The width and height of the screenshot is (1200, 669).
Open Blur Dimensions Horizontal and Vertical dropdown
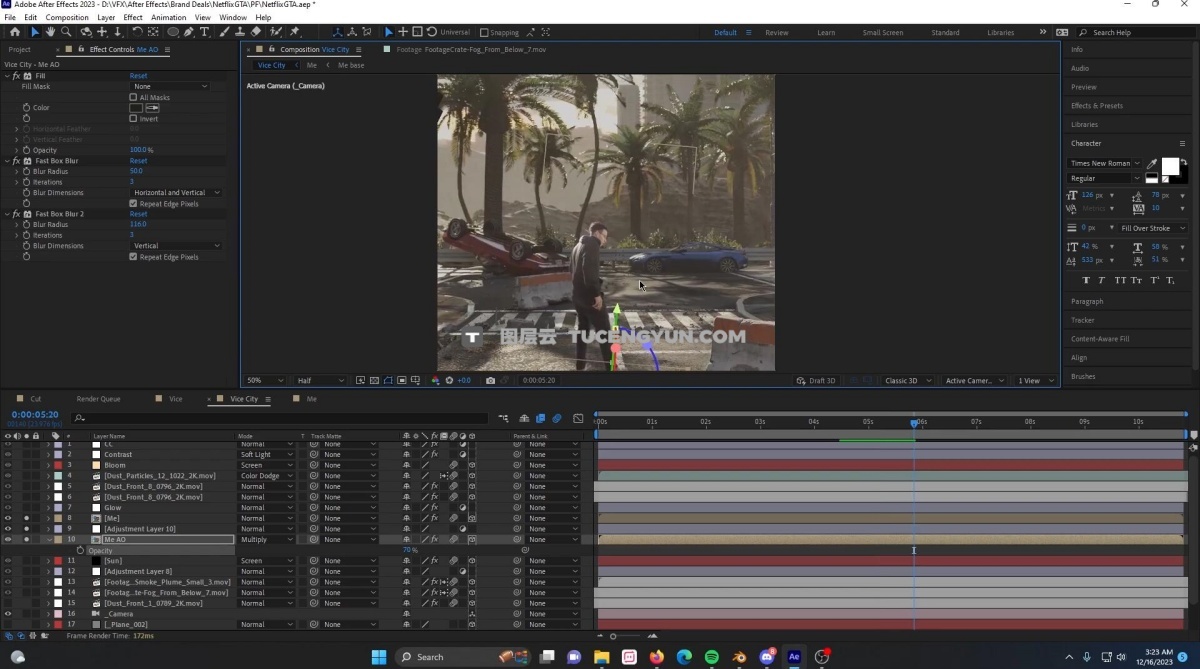pyautogui.click(x=176, y=192)
